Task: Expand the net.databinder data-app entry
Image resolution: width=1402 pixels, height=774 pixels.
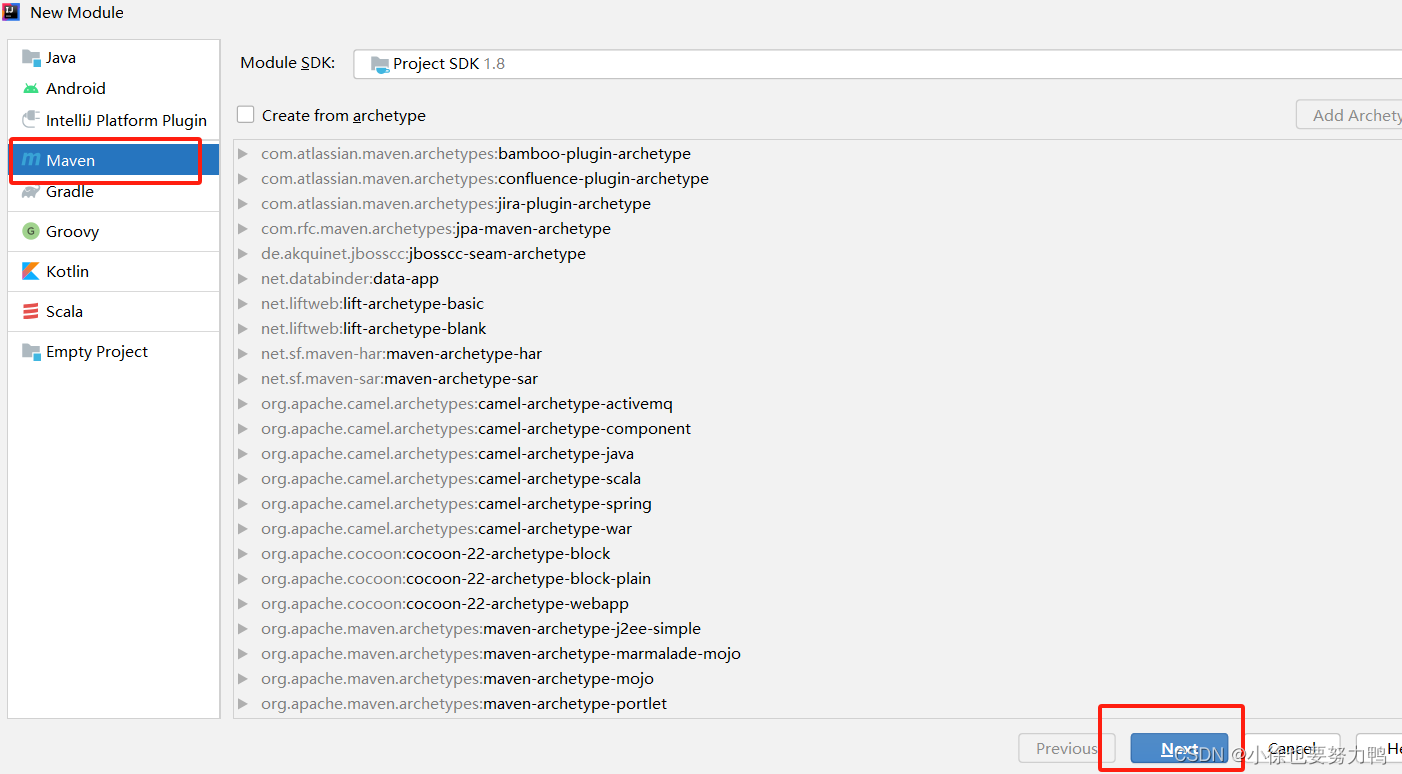Action: click(x=243, y=279)
